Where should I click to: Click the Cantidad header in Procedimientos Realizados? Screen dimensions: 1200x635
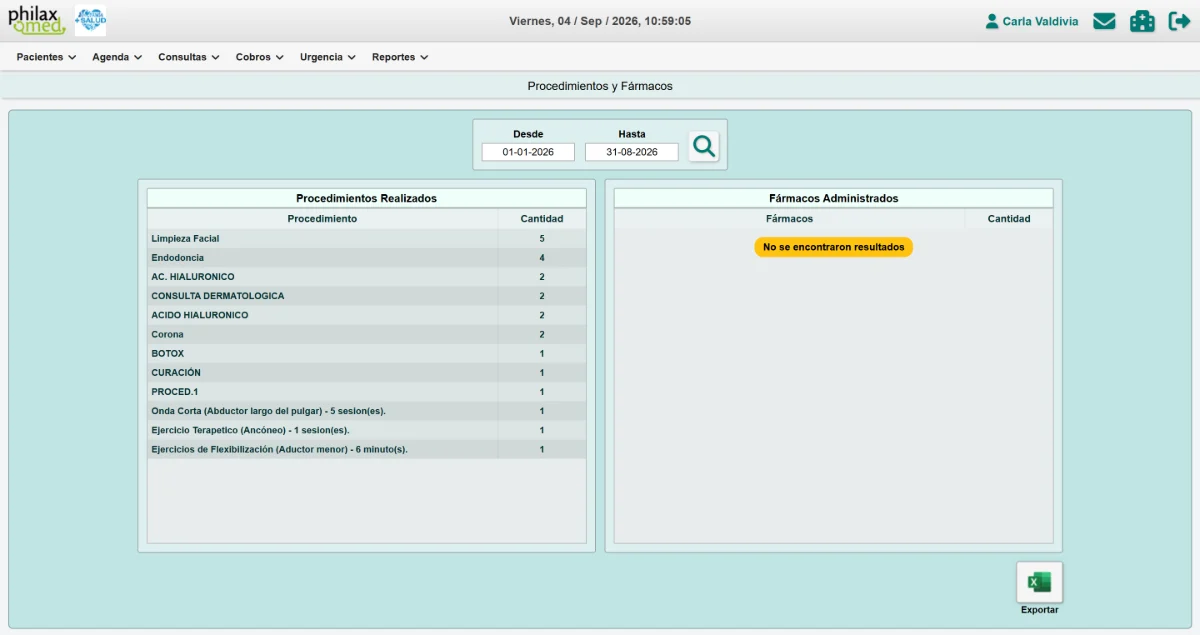pos(542,219)
